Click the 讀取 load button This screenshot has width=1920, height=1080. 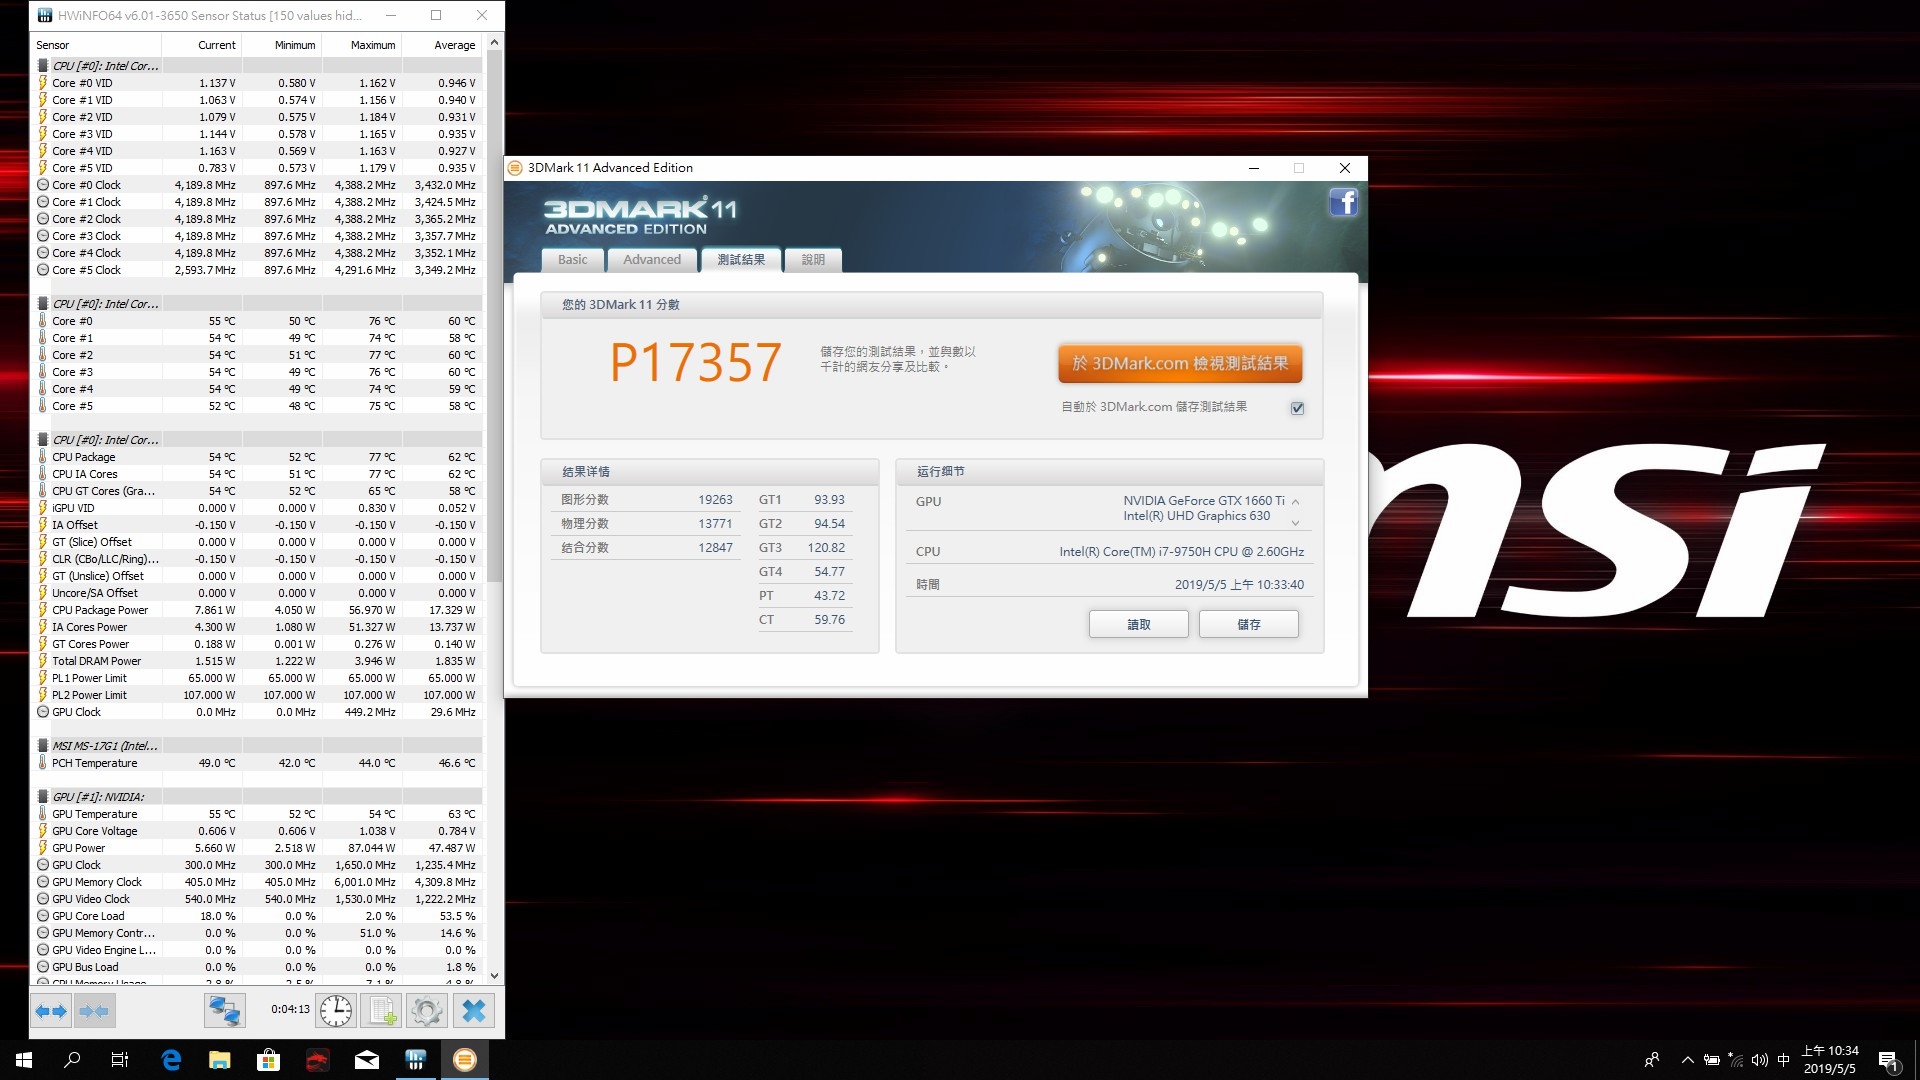pyautogui.click(x=1139, y=624)
